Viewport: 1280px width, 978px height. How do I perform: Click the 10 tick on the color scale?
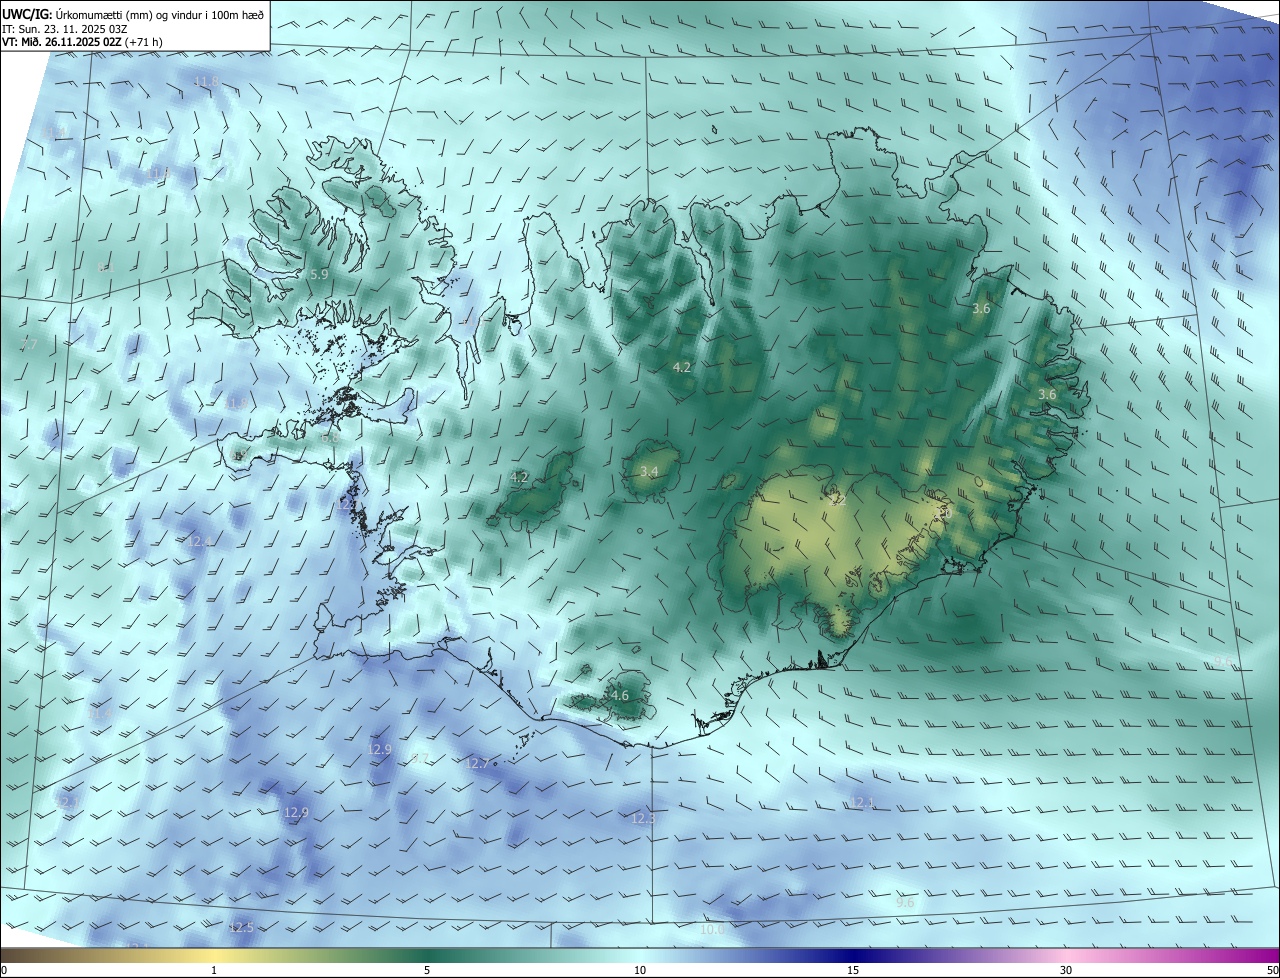coord(640,970)
